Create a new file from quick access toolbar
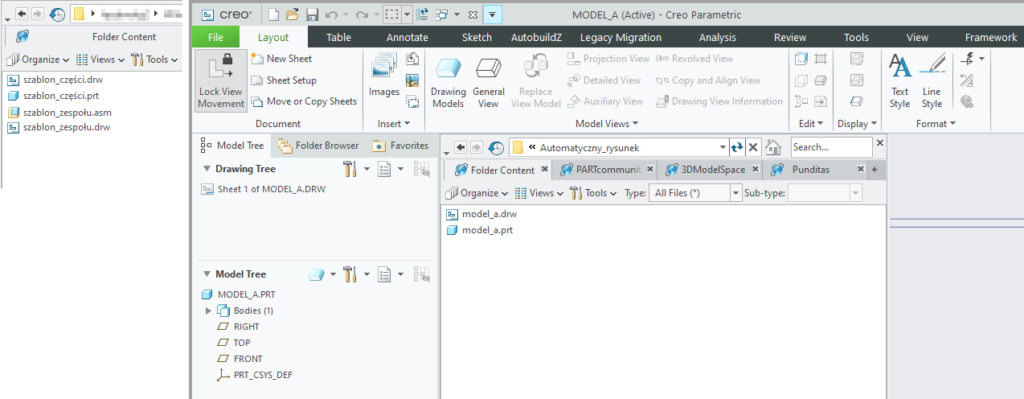Viewport: 1024px width, 399px height. 274,14
